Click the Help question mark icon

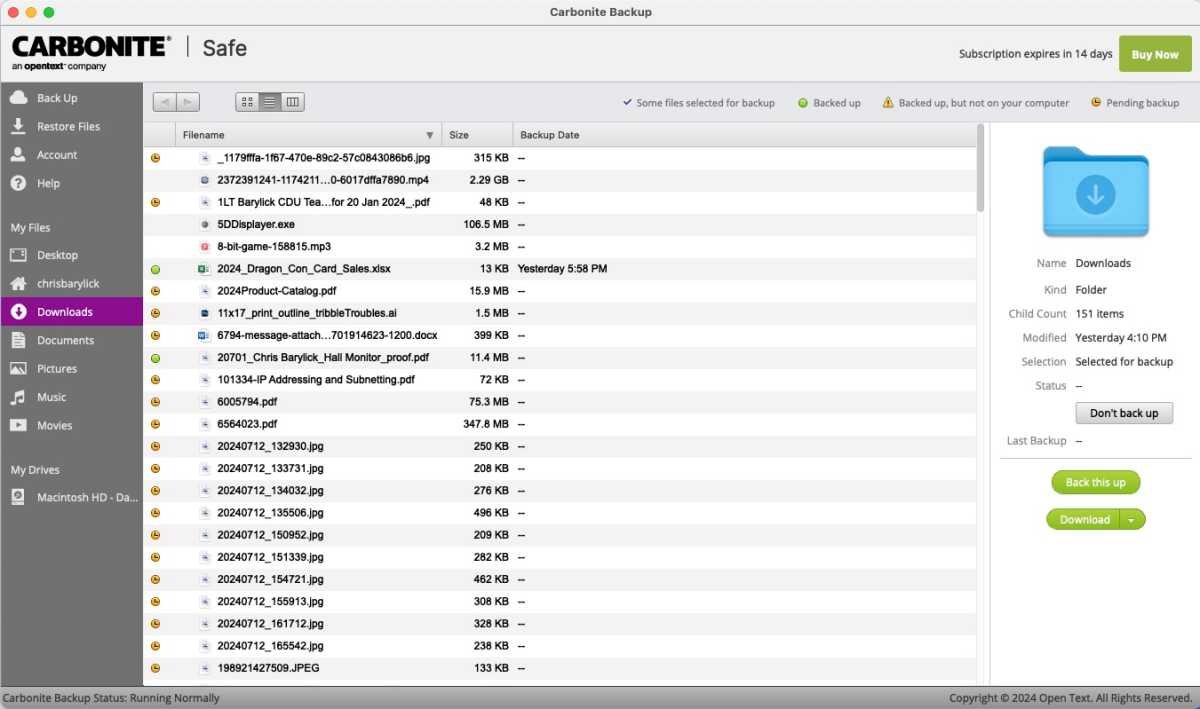pyautogui.click(x=18, y=183)
